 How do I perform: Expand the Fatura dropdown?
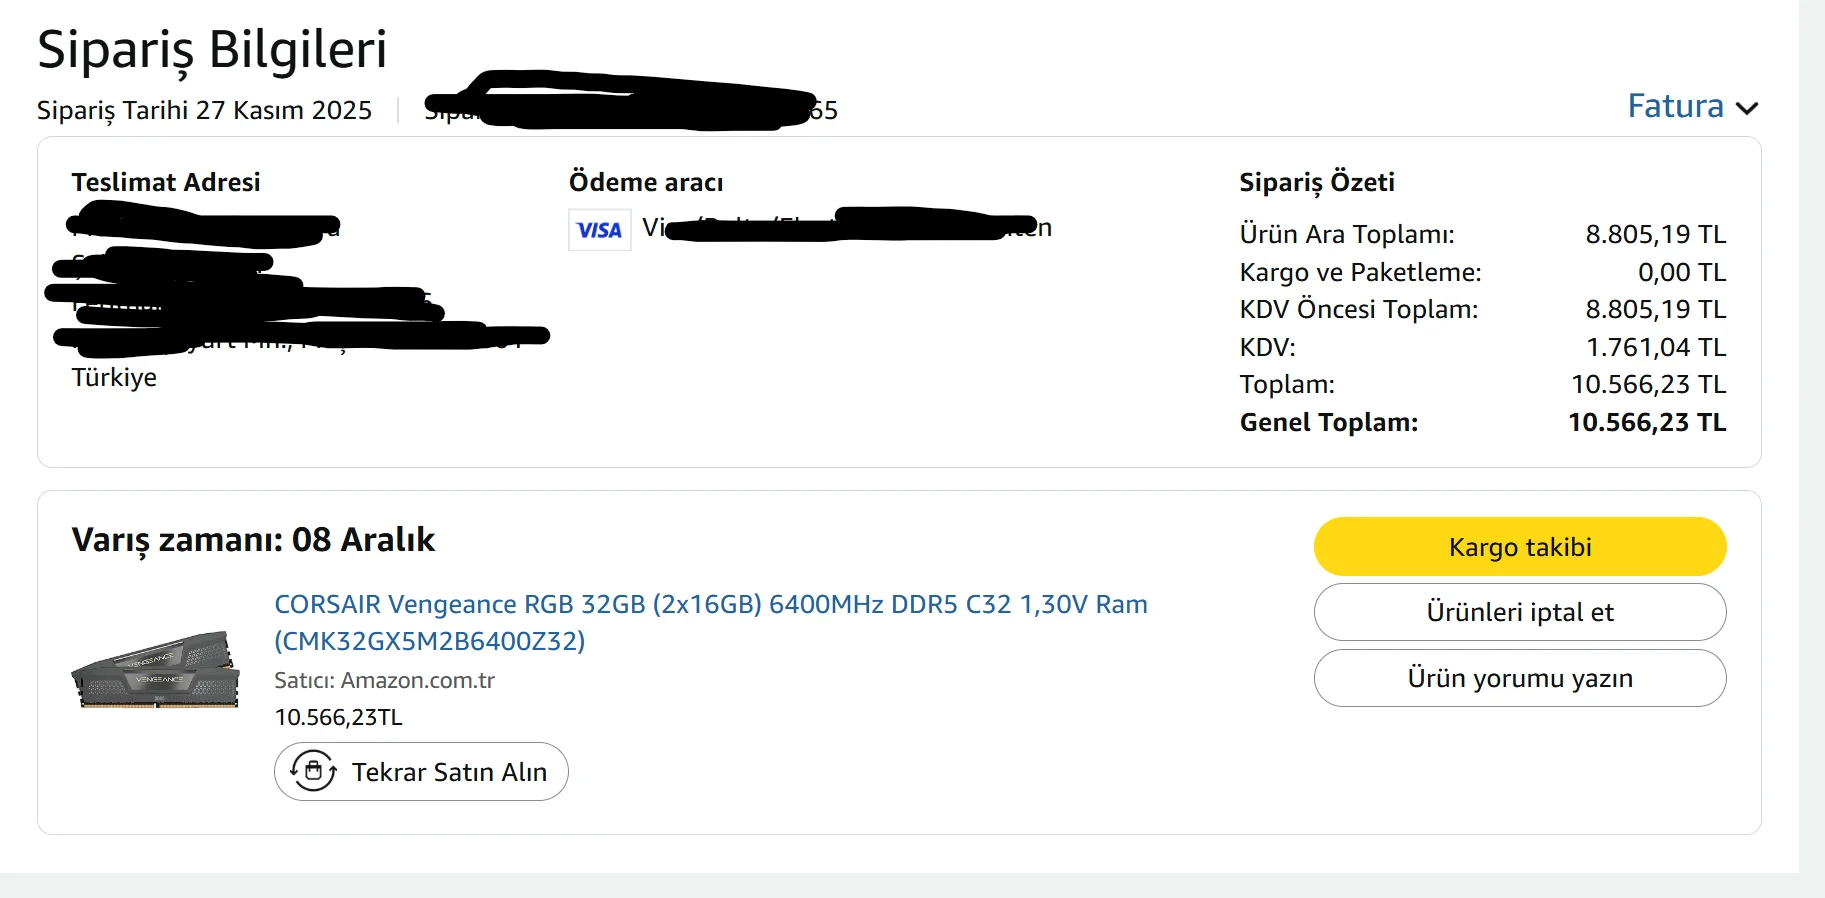click(x=1676, y=106)
